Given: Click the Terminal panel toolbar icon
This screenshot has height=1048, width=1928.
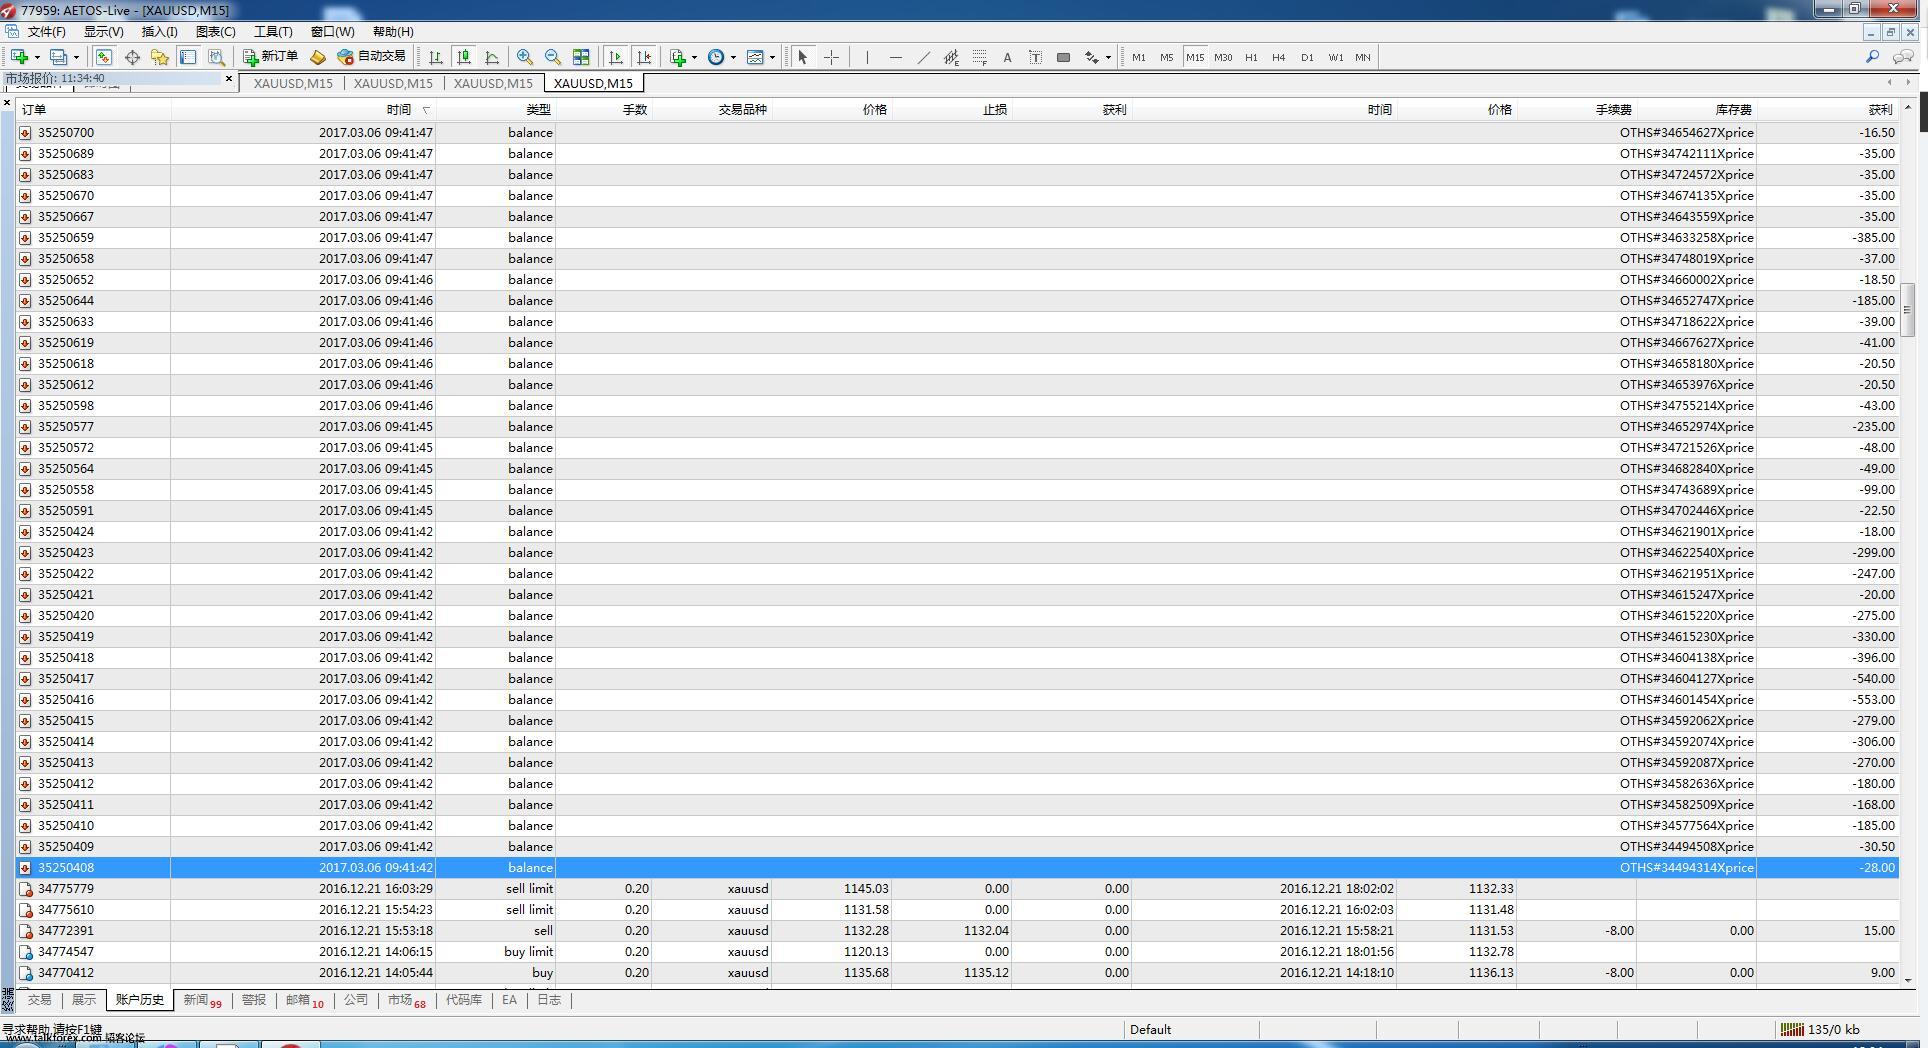Looking at the screenshot, I should point(188,57).
